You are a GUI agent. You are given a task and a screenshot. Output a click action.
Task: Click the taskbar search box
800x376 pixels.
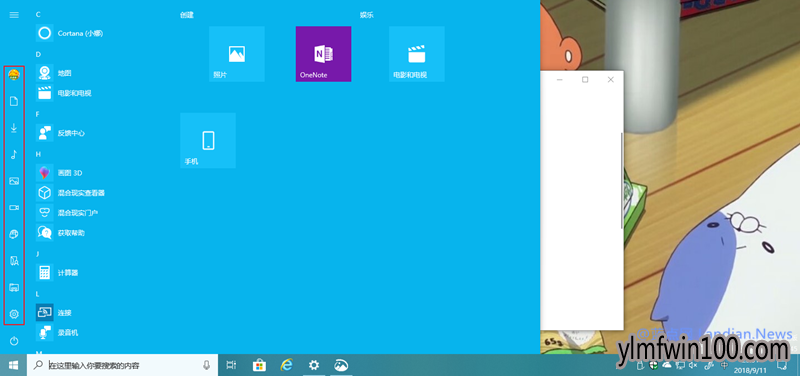(x=122, y=365)
